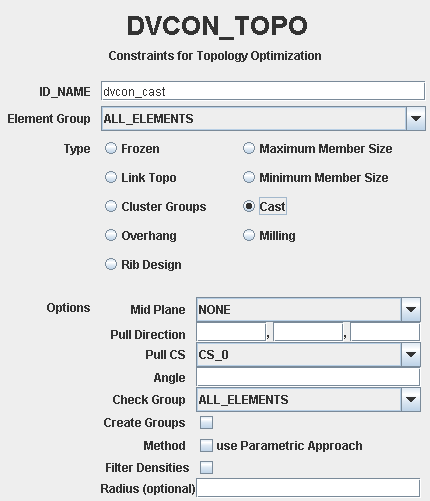Select the Frozen type radio button
Screen dimensions: 430x501
tap(111, 148)
